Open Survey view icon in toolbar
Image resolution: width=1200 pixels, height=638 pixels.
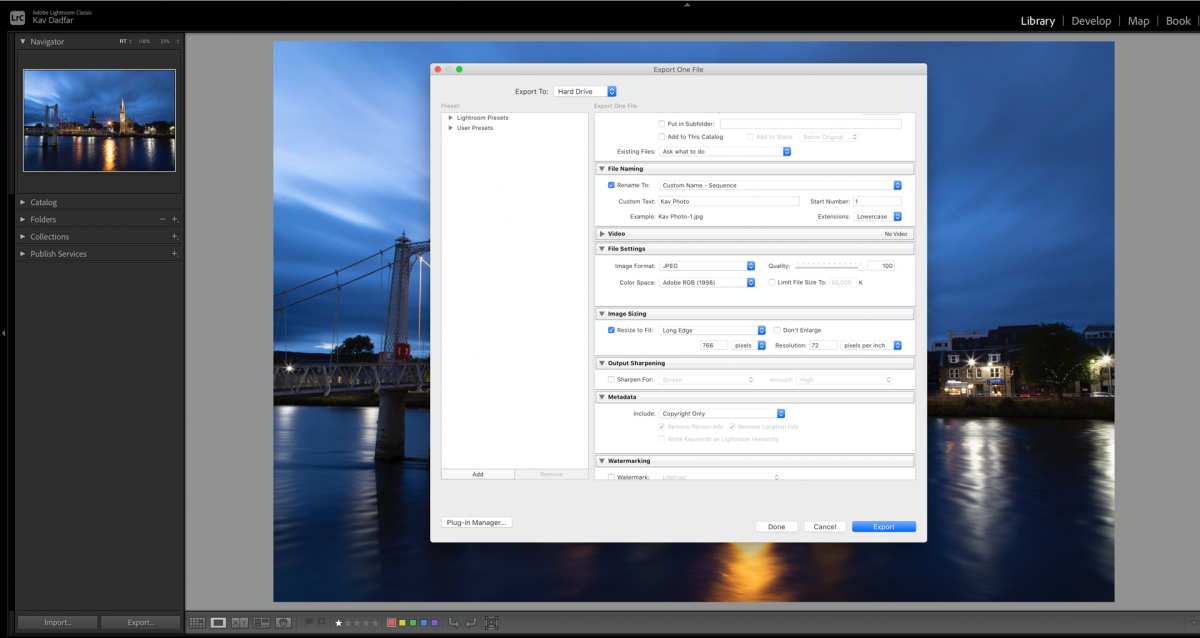click(x=262, y=622)
